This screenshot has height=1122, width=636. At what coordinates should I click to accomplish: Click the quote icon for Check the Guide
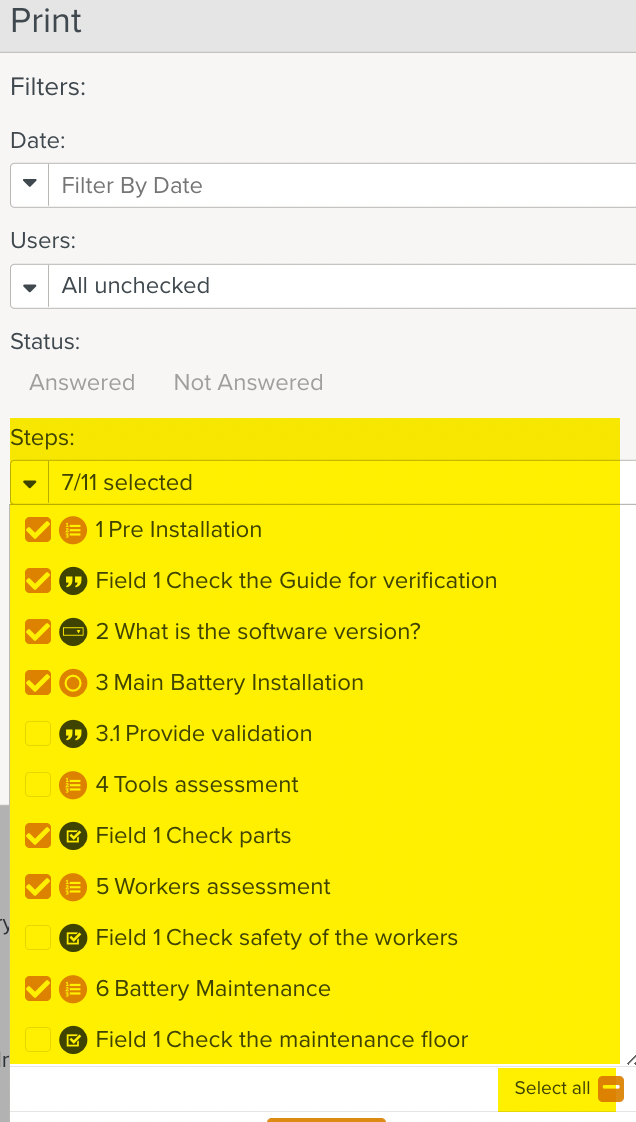coord(72,581)
